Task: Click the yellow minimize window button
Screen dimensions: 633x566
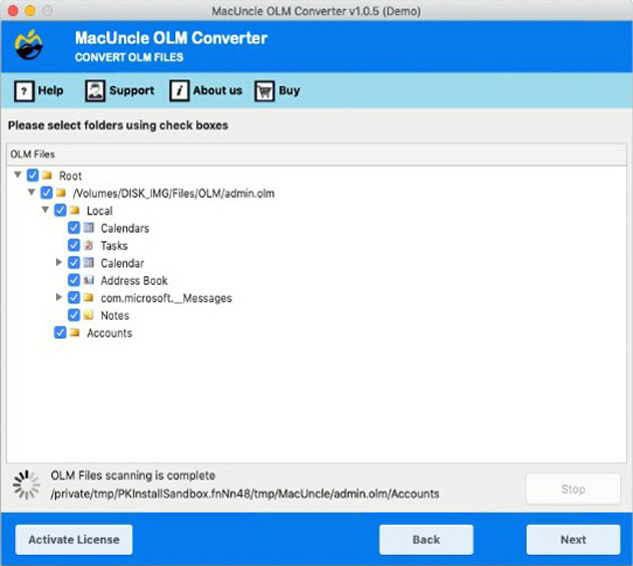Action: point(30,10)
